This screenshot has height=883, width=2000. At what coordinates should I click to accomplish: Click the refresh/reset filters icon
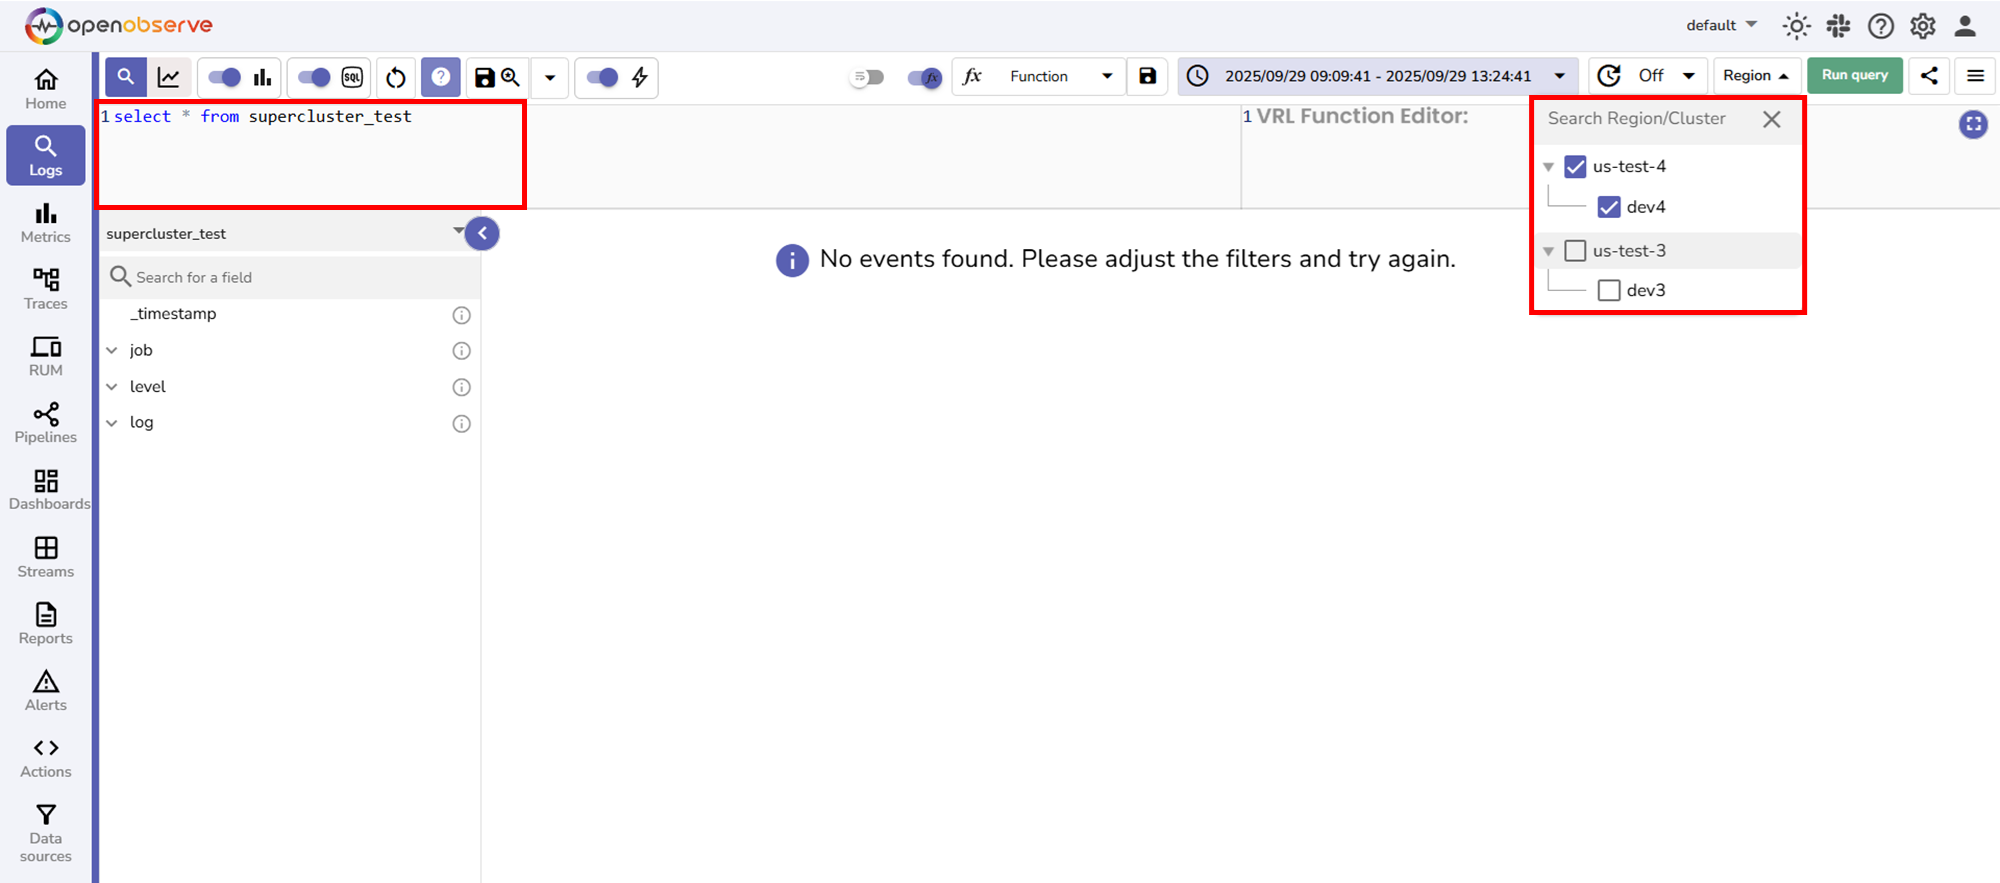396,77
